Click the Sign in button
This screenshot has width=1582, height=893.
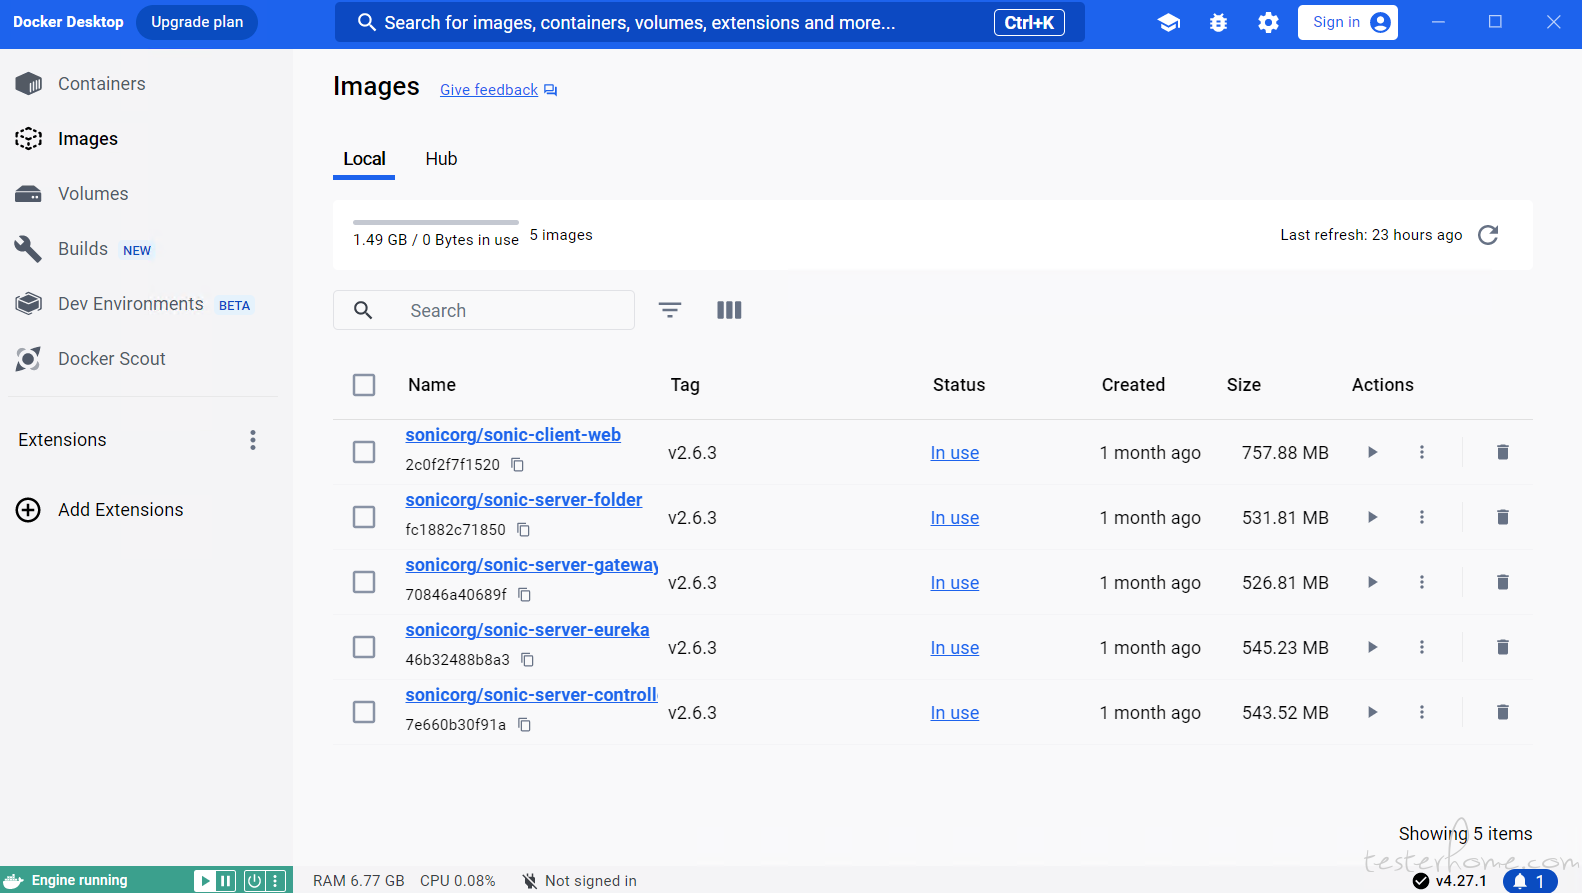pyautogui.click(x=1348, y=22)
